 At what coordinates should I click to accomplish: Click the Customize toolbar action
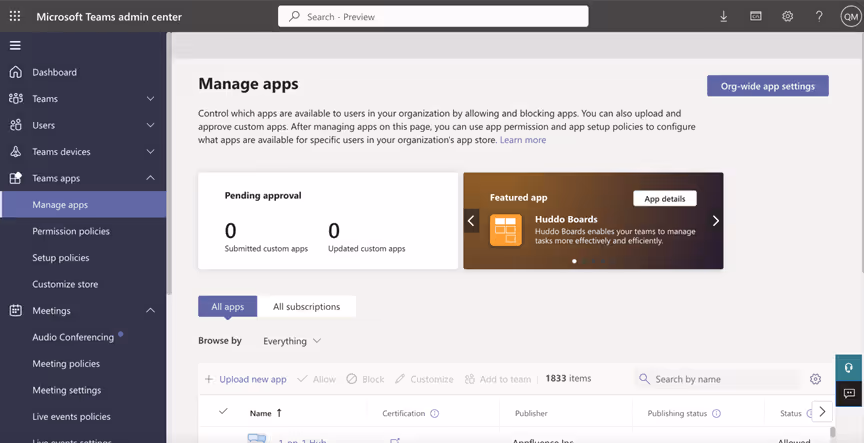[424, 379]
